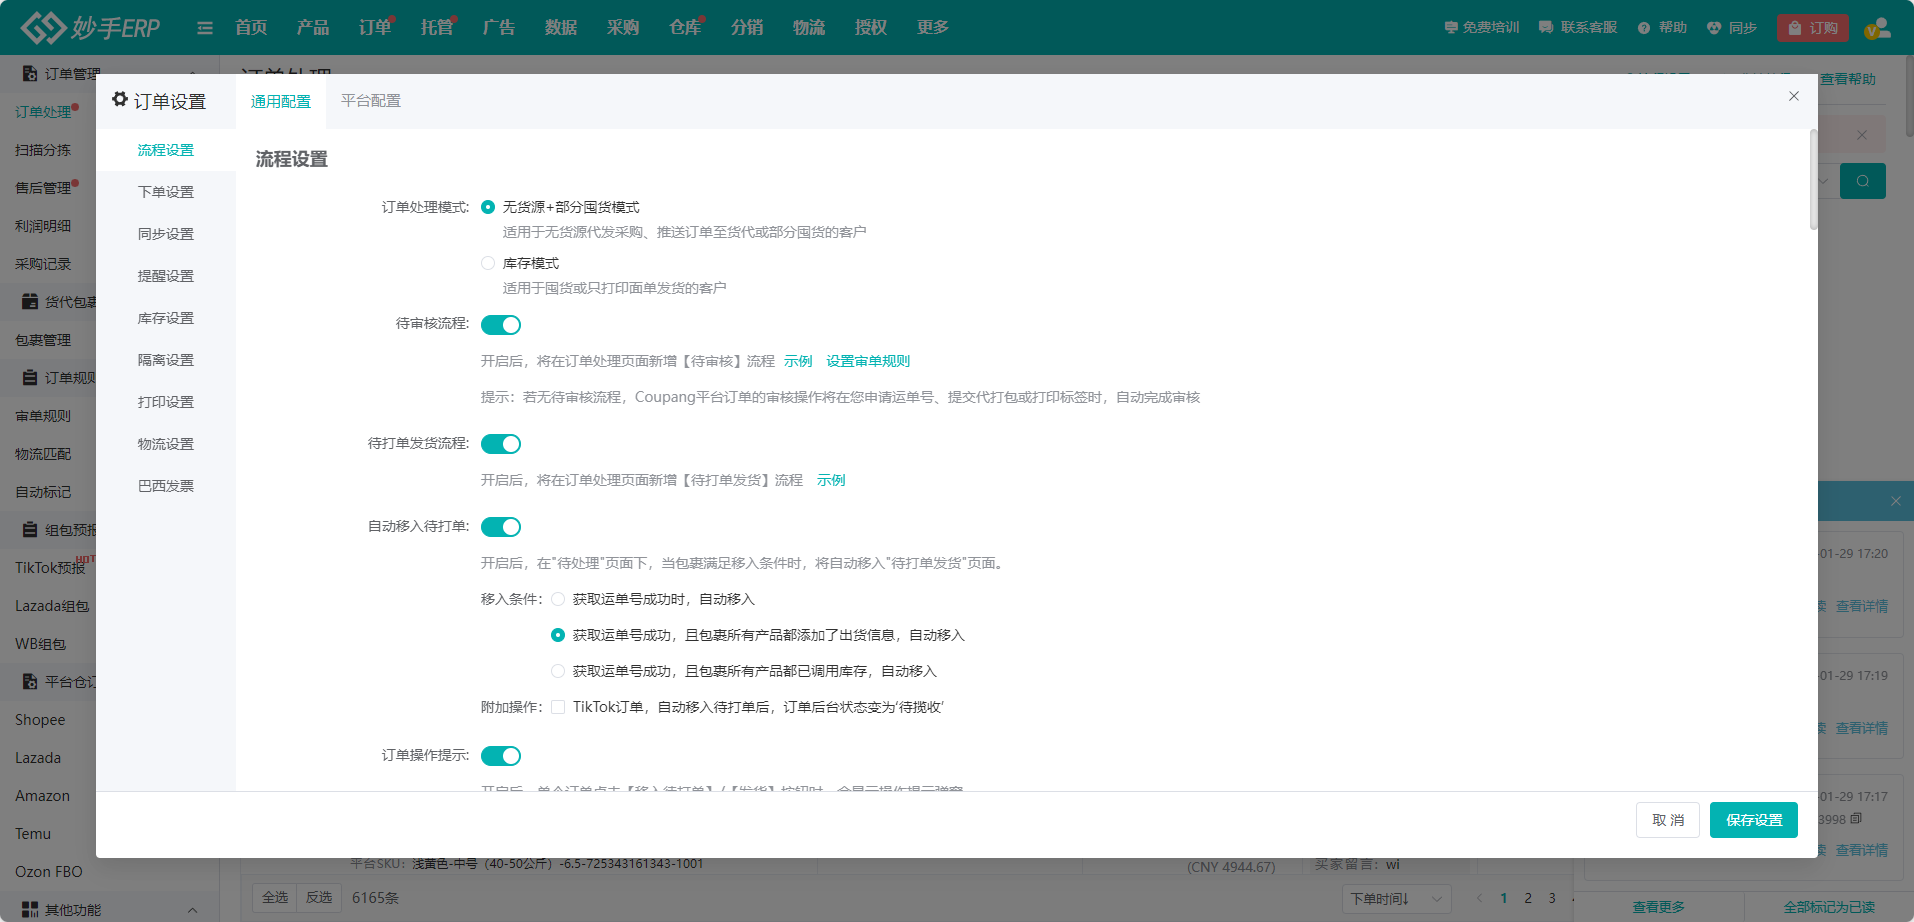Click the 帮助 question mark icon
Viewport: 1914px width, 922px height.
(1644, 28)
